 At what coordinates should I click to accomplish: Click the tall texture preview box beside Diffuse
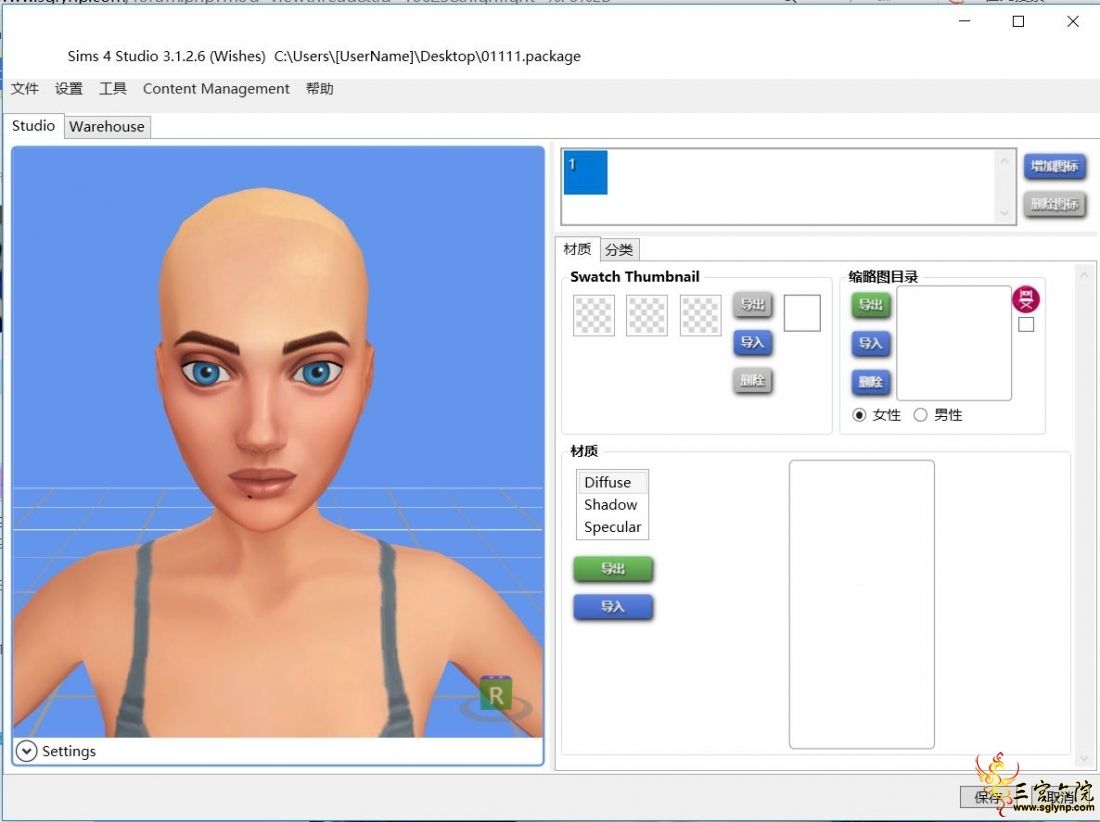pyautogui.click(x=861, y=605)
